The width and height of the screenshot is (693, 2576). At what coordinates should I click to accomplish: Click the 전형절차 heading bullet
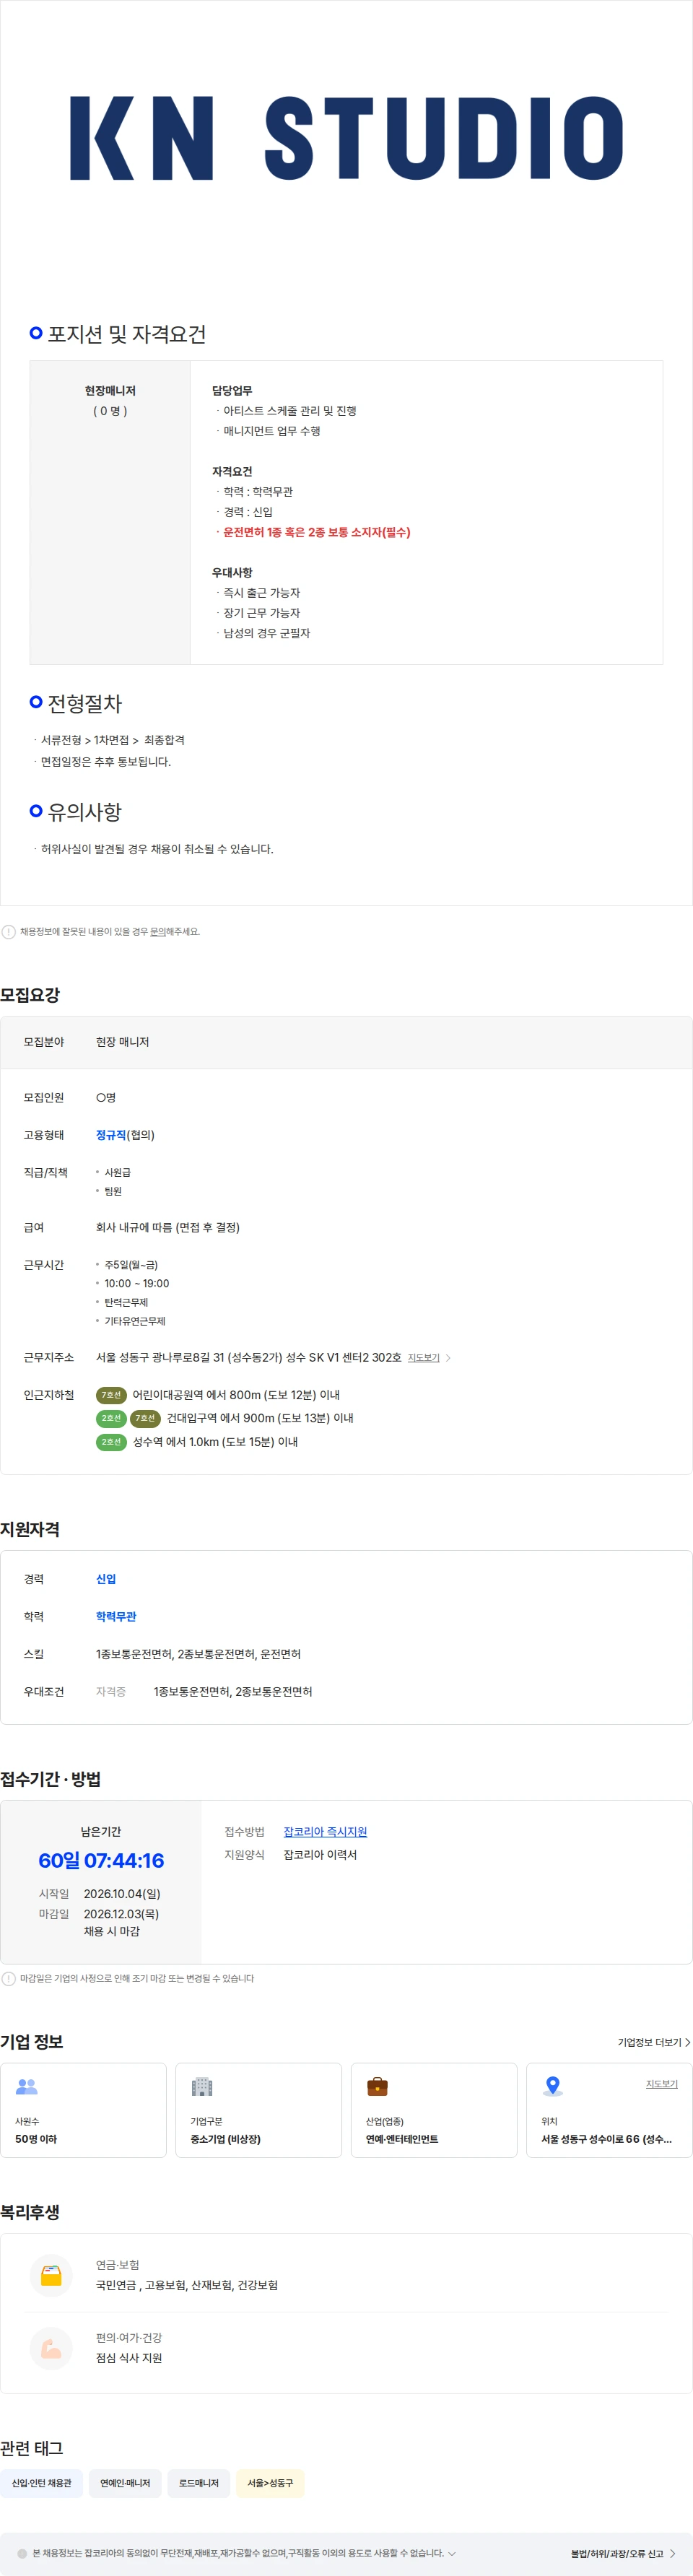[x=36, y=702]
